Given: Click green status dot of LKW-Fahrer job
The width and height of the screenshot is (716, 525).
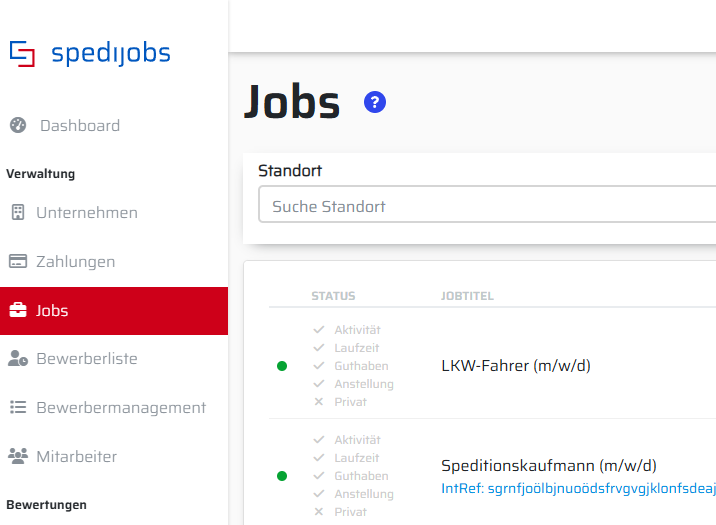Looking at the screenshot, I should pyautogui.click(x=282, y=366).
